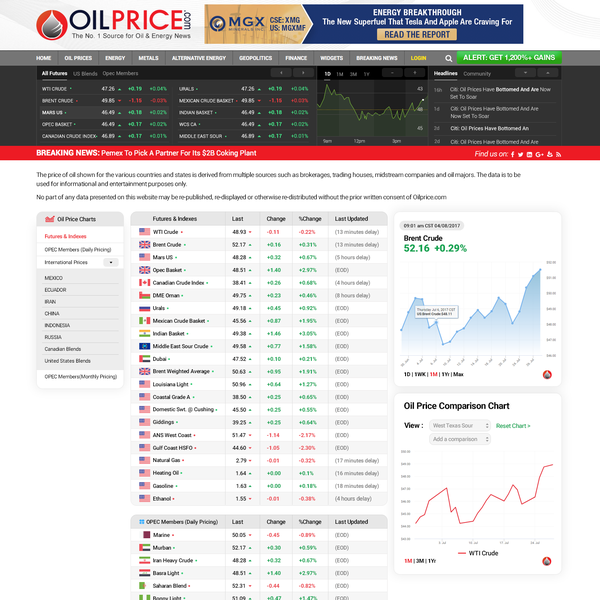Click the US flag beside WTI Crude

(x=144, y=232)
